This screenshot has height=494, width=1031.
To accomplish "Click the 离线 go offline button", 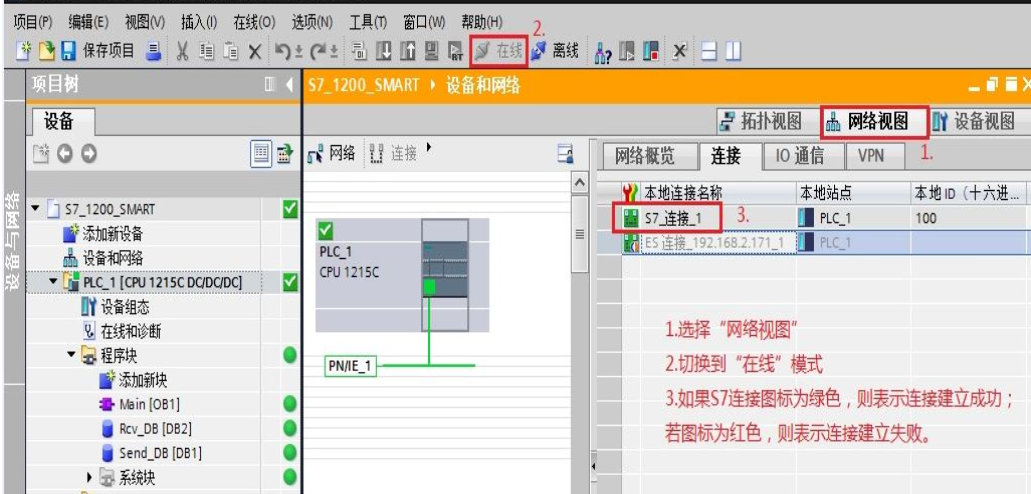I will (x=555, y=51).
